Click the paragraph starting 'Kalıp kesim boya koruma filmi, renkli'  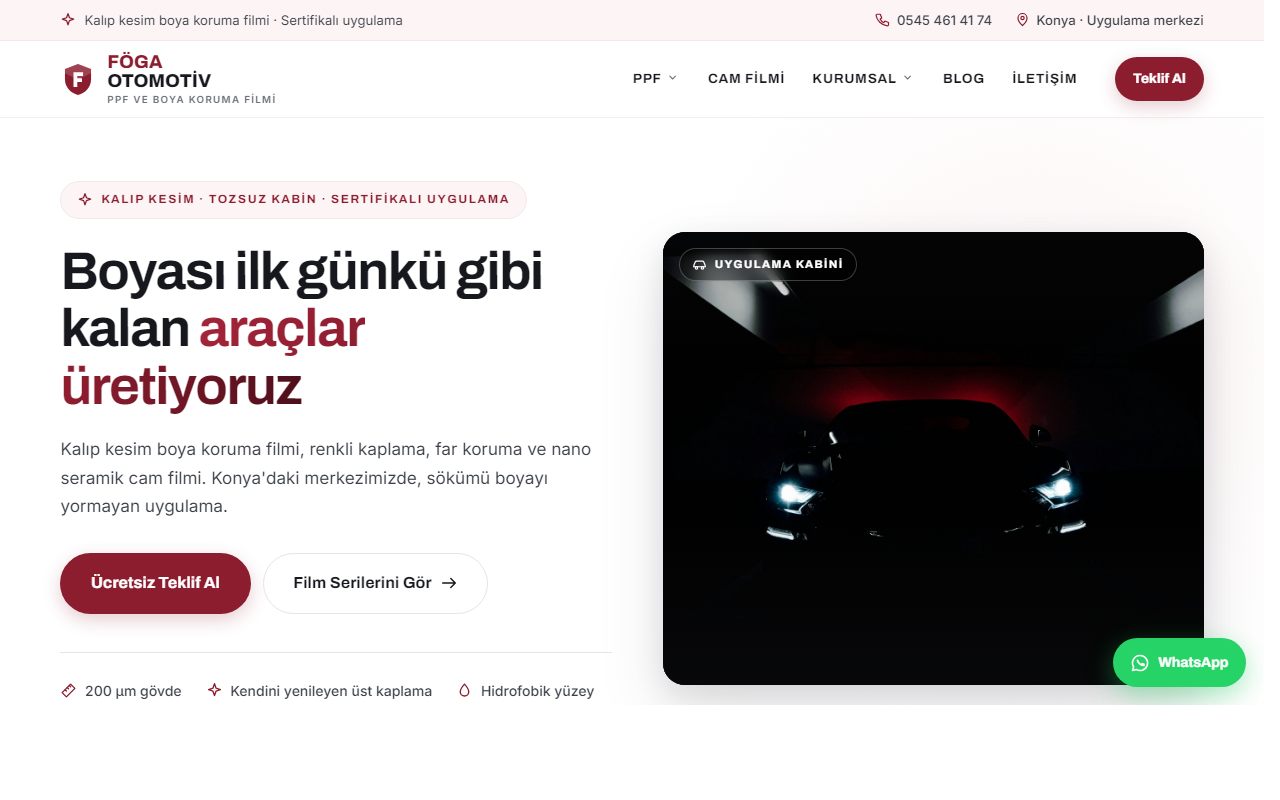tap(326, 477)
